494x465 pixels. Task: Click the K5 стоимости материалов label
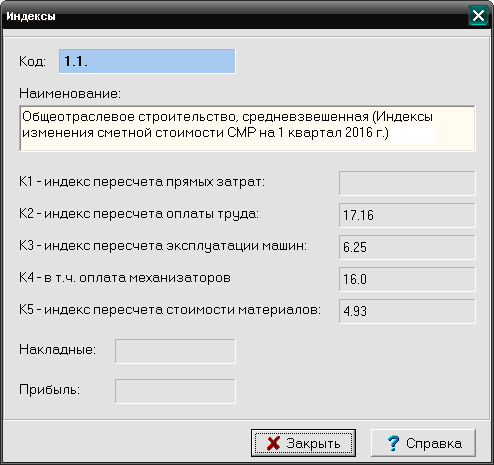click(x=170, y=310)
